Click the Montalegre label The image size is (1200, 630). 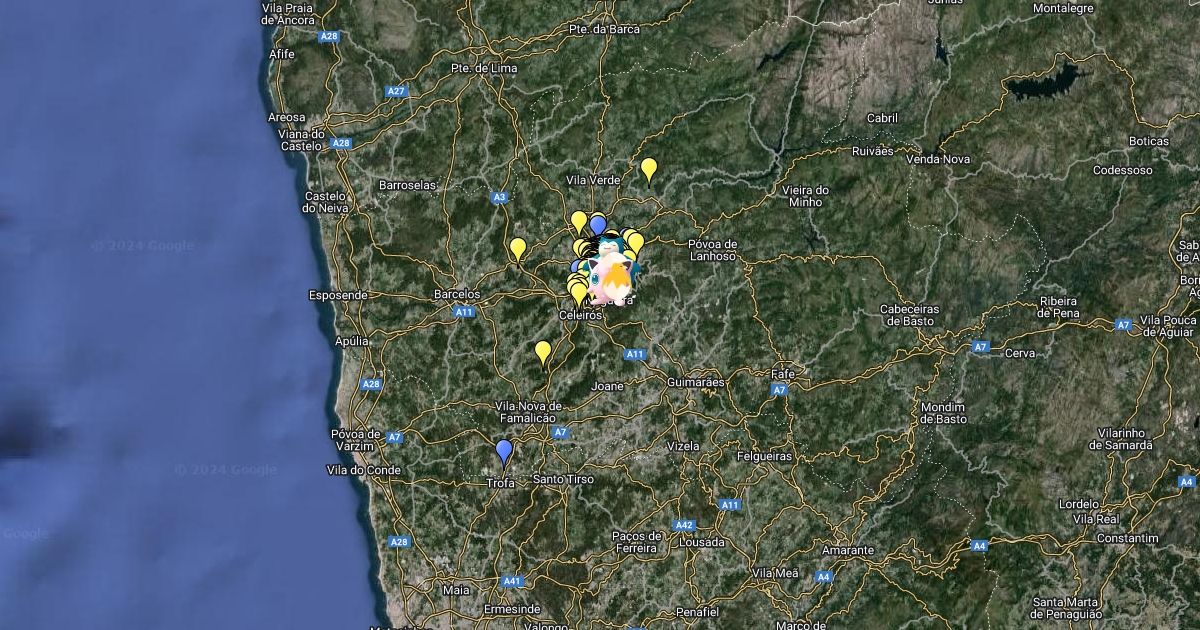point(1063,8)
